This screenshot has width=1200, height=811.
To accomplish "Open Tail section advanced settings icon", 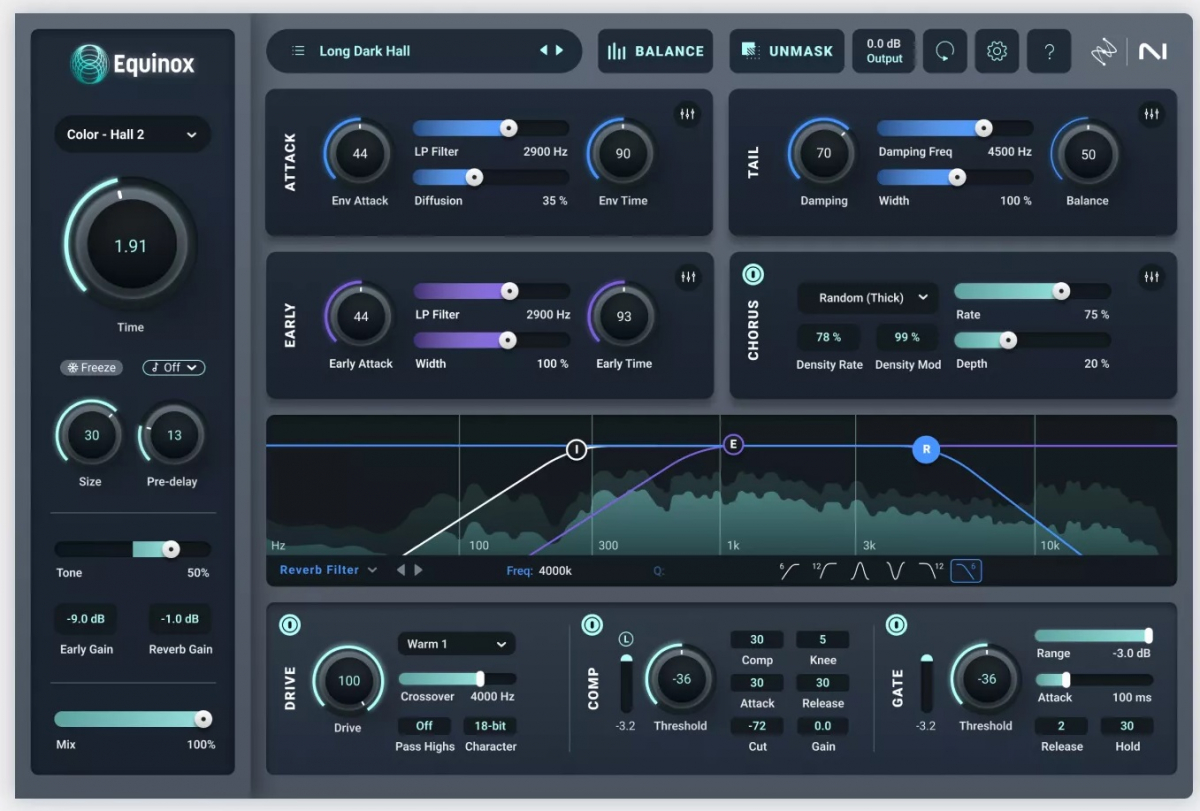I will pyautogui.click(x=1151, y=114).
